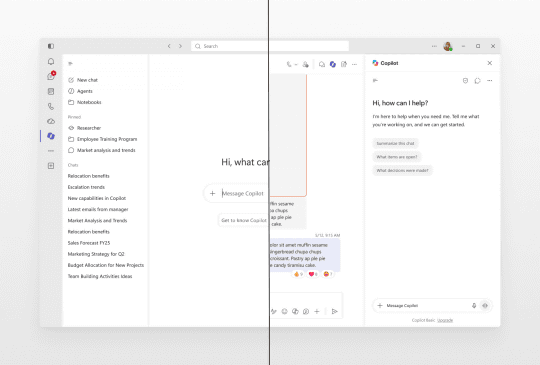Click the Copilot icon in the chat header
The image size is (540, 365).
click(333, 64)
